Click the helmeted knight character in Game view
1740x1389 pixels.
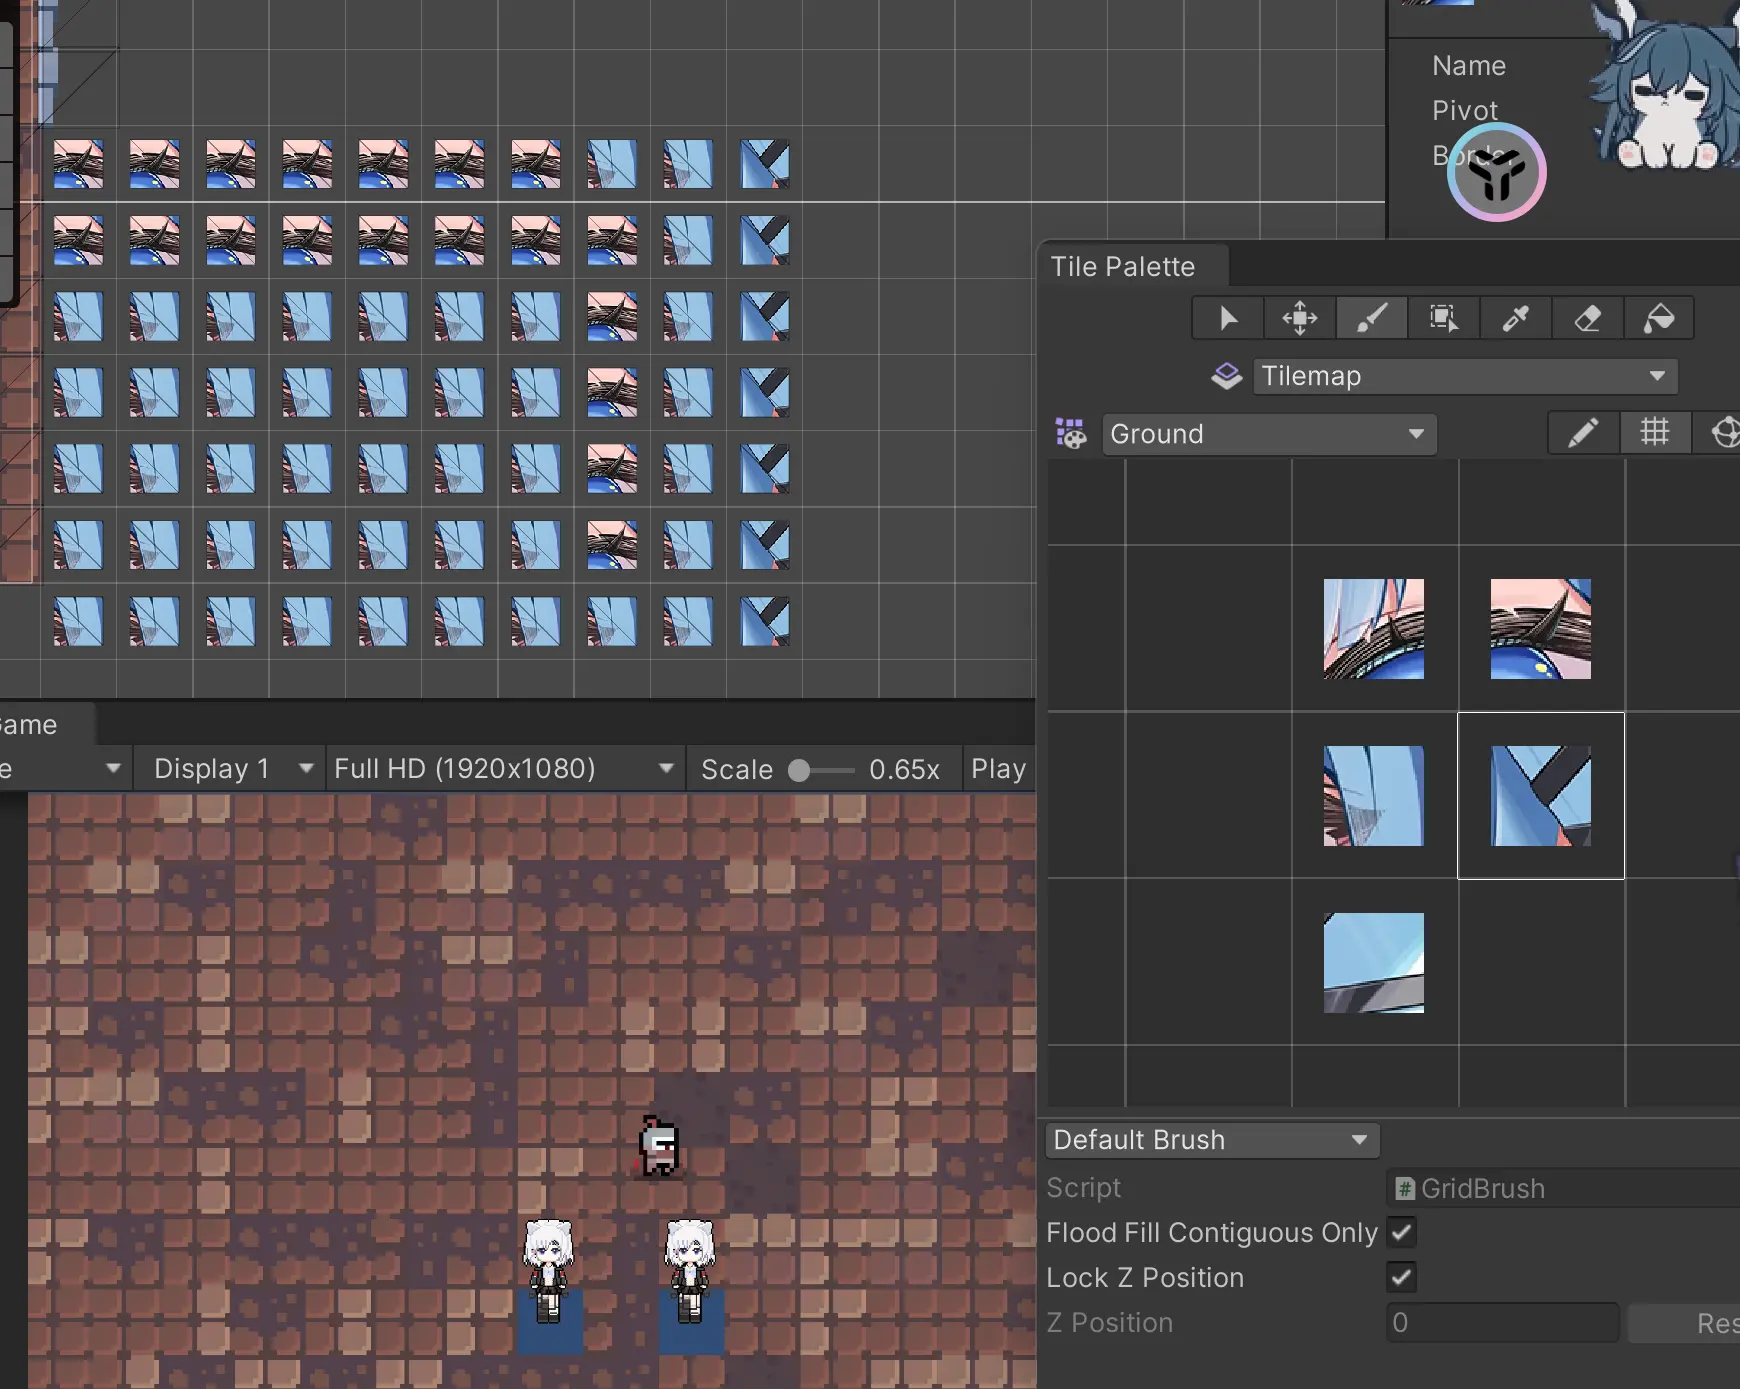tap(659, 1146)
